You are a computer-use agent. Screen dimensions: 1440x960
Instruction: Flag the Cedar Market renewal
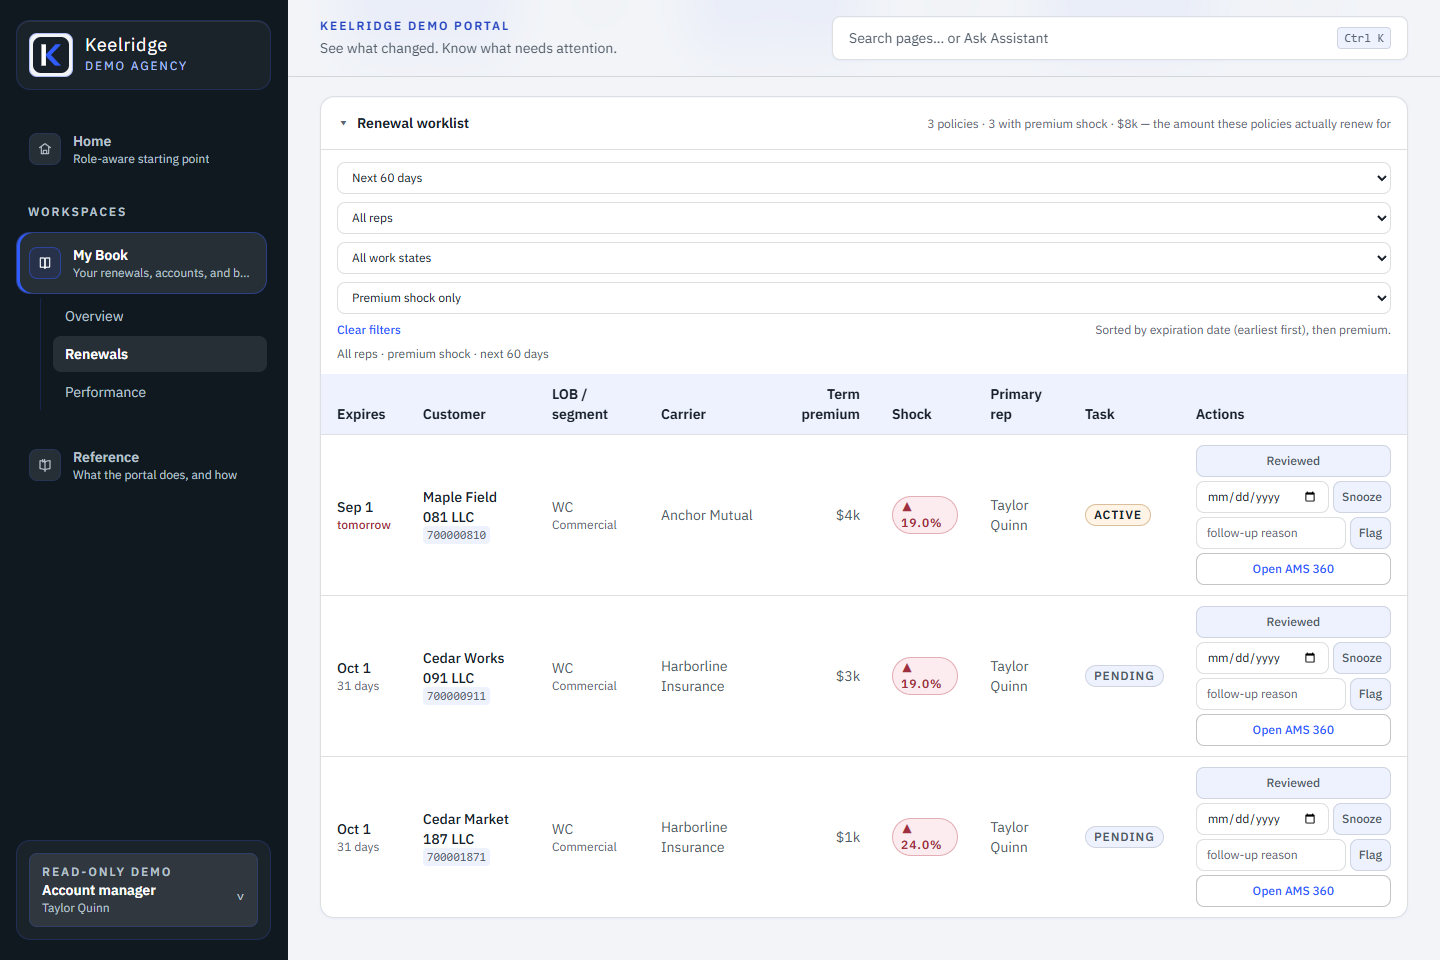coord(1370,855)
